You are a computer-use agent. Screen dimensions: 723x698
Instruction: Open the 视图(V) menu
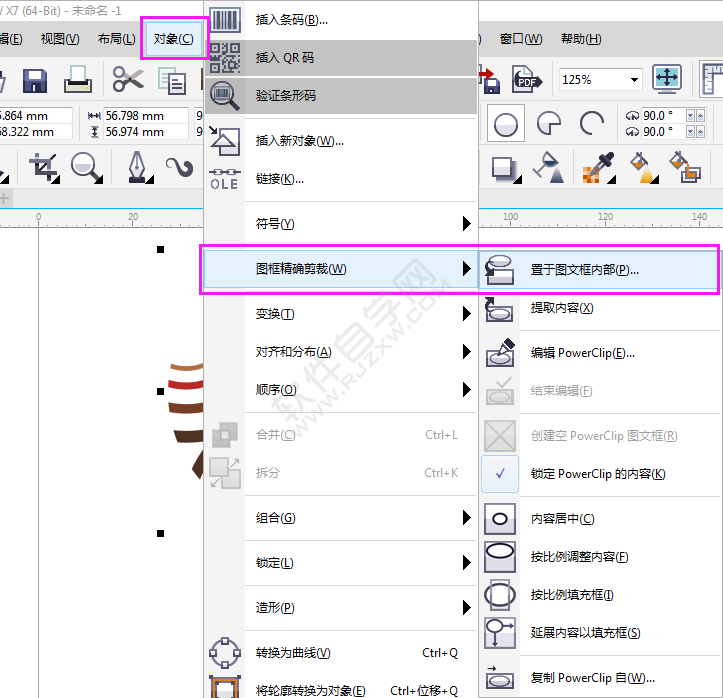pos(60,39)
